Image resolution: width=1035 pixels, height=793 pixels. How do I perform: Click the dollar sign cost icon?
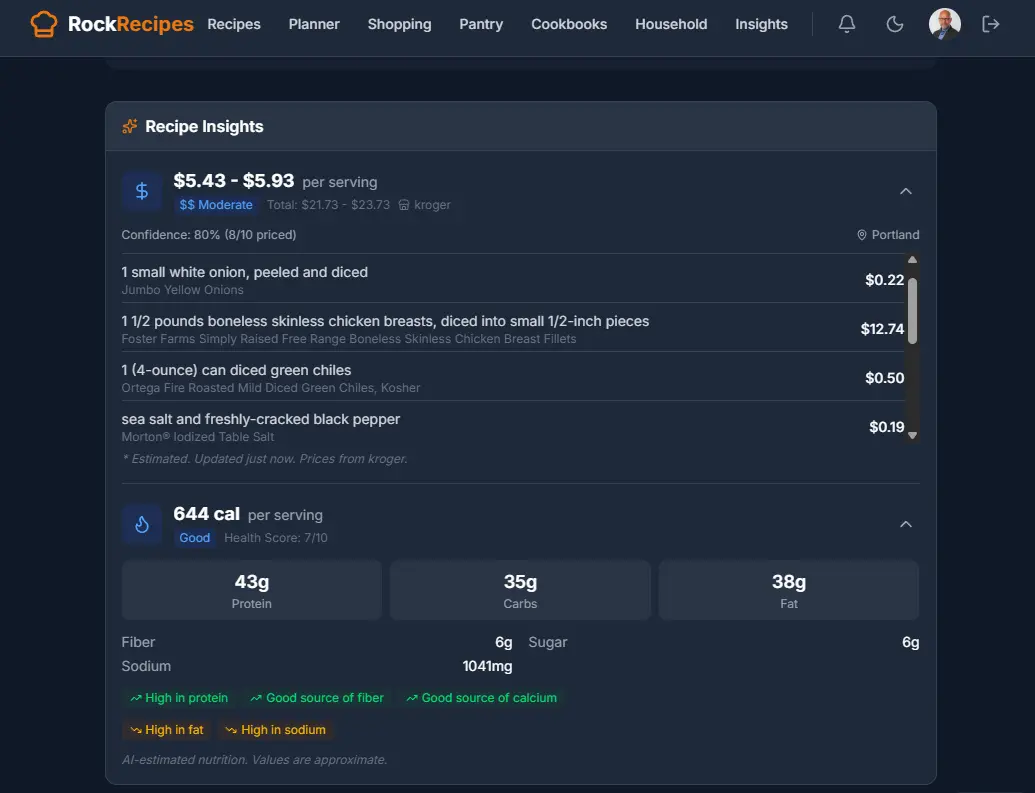pos(142,191)
